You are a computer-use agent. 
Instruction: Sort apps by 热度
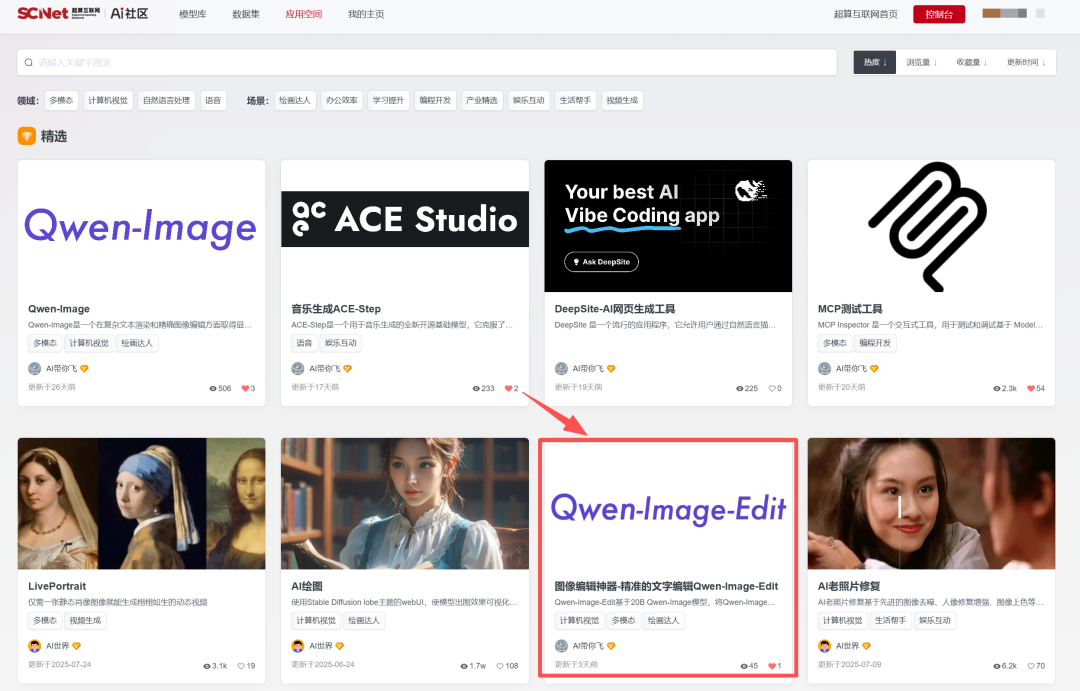click(x=875, y=63)
